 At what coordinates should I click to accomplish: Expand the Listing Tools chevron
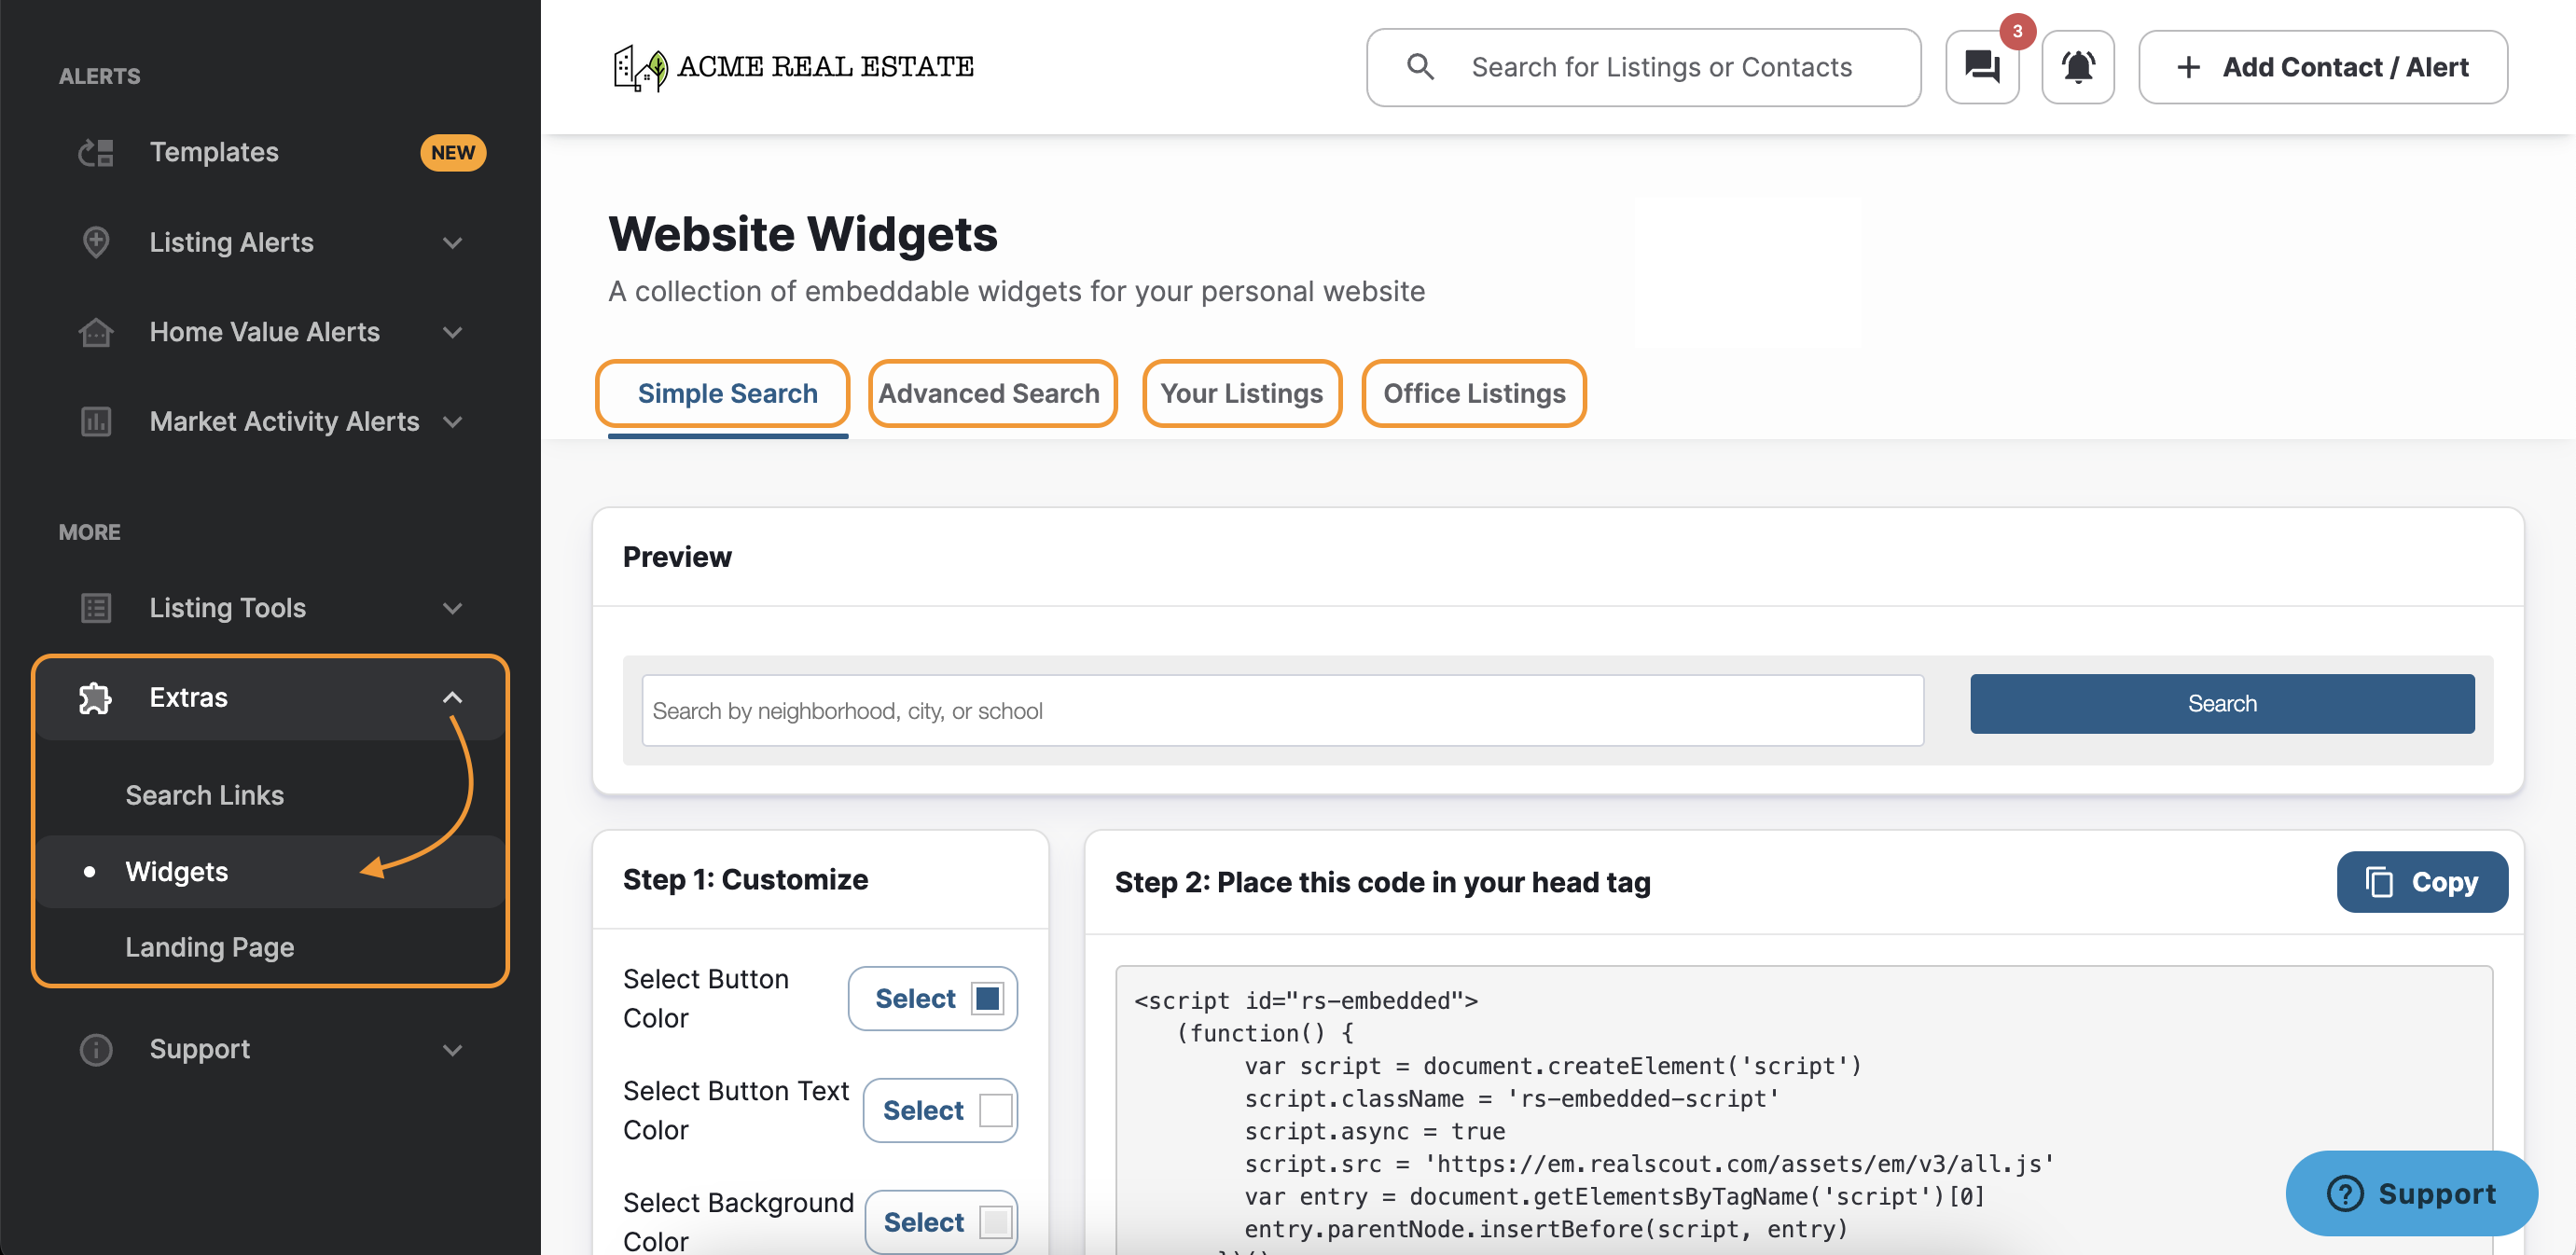tap(453, 609)
